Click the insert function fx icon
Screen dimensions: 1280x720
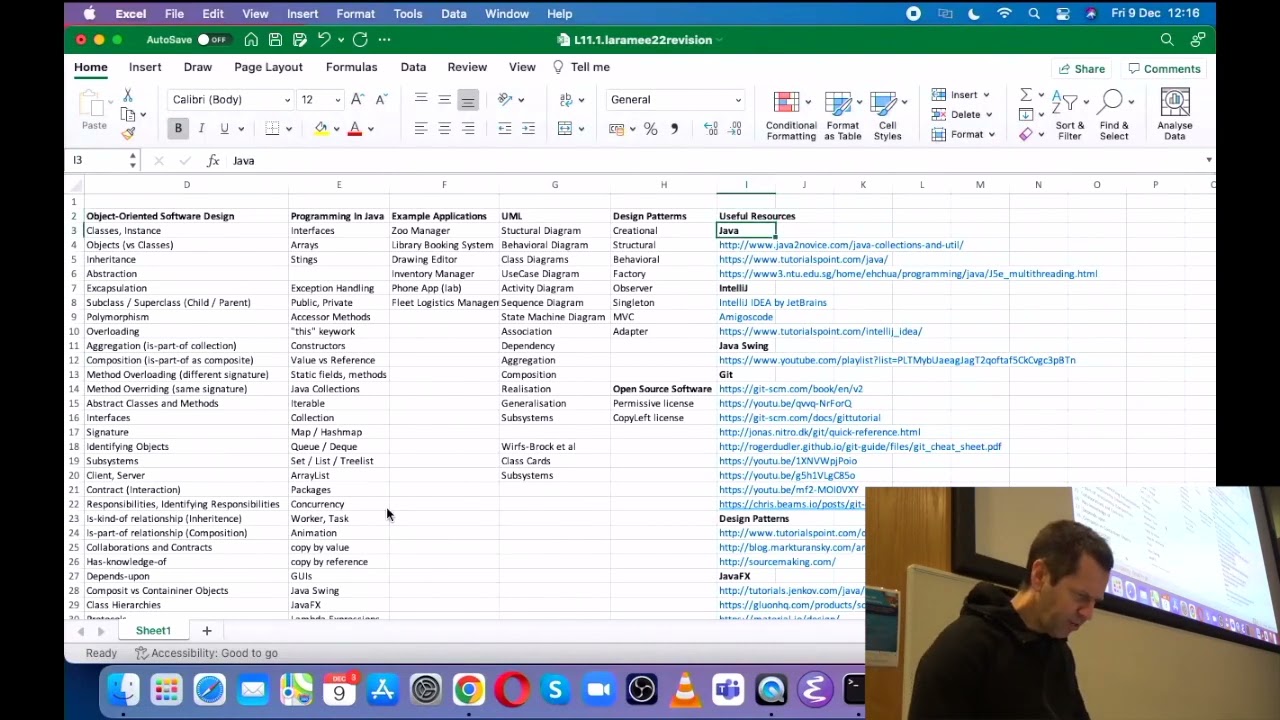click(213, 160)
